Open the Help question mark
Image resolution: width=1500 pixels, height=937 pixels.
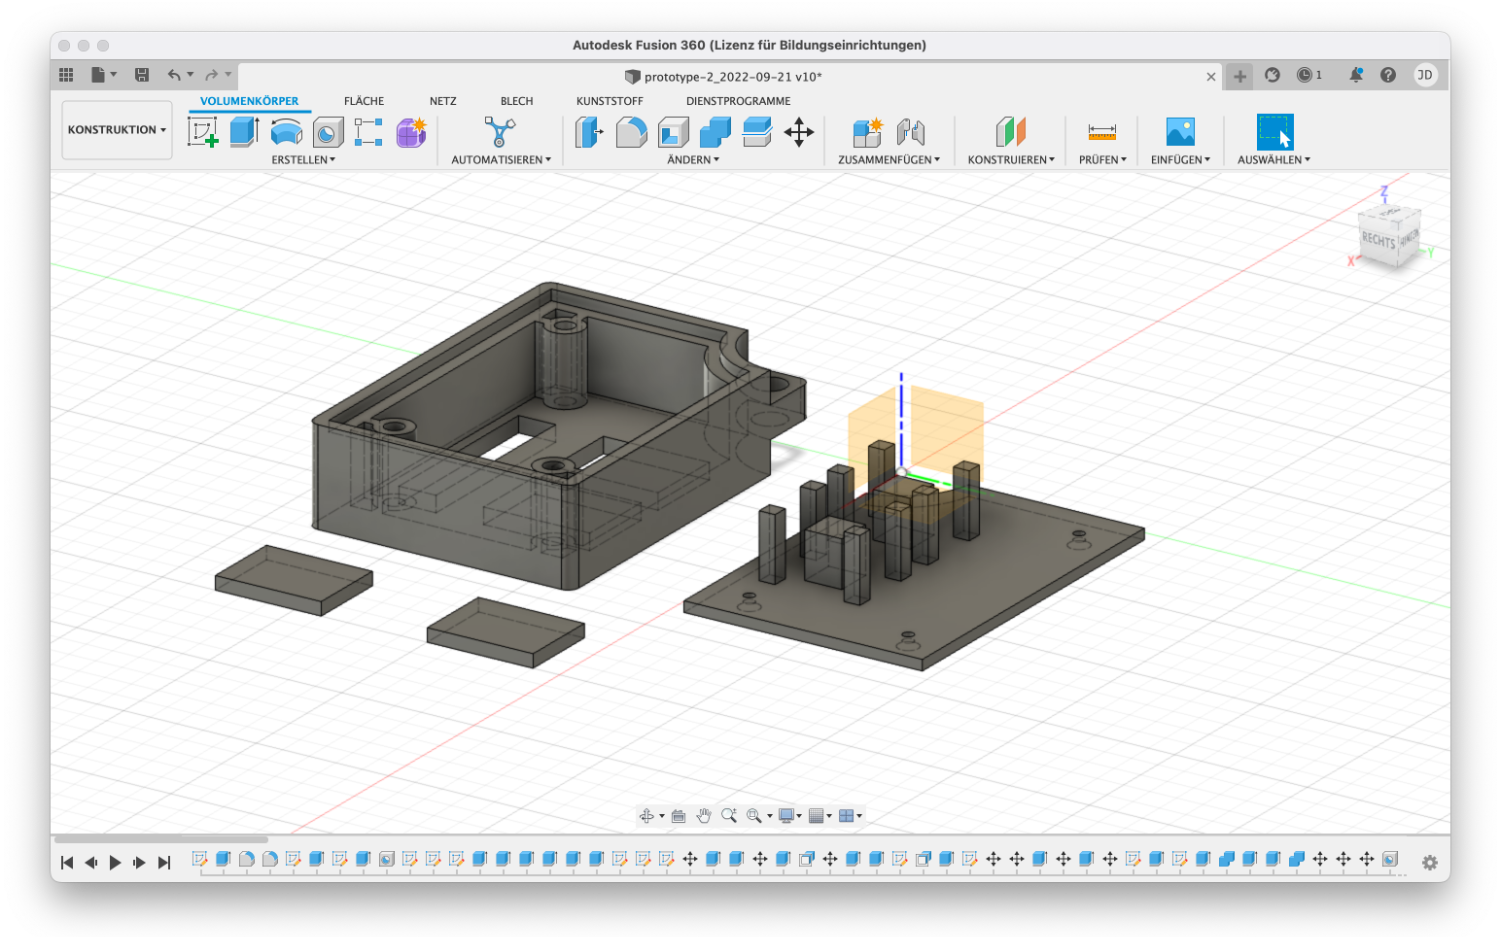1388,75
